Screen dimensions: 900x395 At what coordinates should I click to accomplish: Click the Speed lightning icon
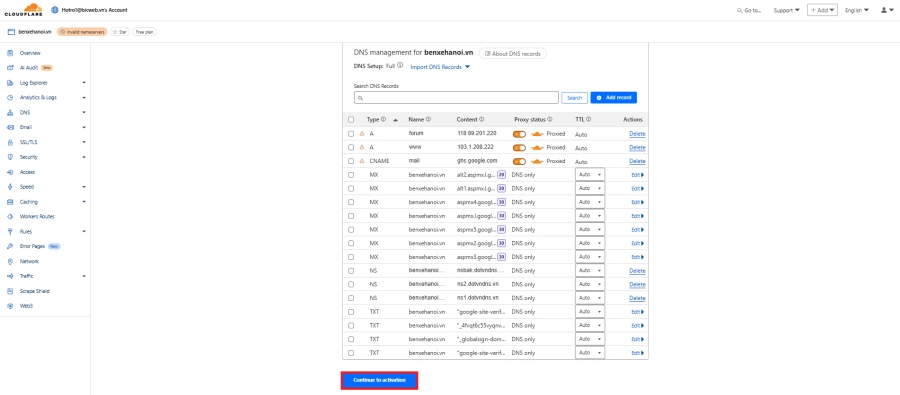10,187
